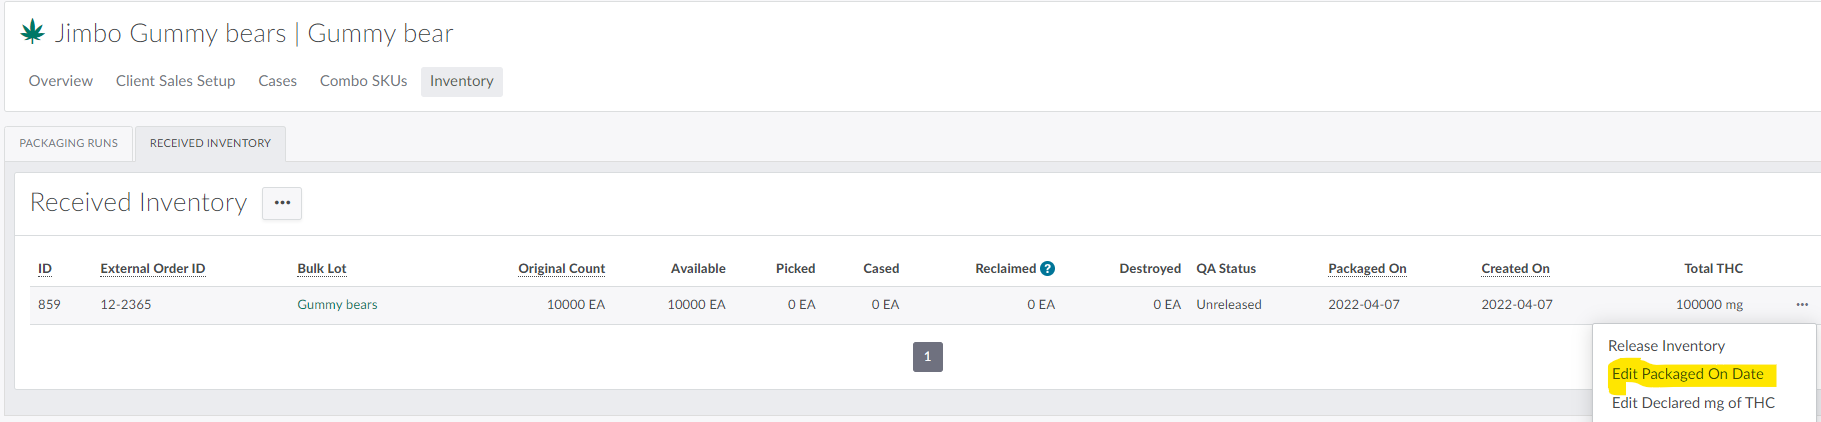The width and height of the screenshot is (1821, 422).
Task: Open the Combo SKUs tab
Action: (x=363, y=81)
